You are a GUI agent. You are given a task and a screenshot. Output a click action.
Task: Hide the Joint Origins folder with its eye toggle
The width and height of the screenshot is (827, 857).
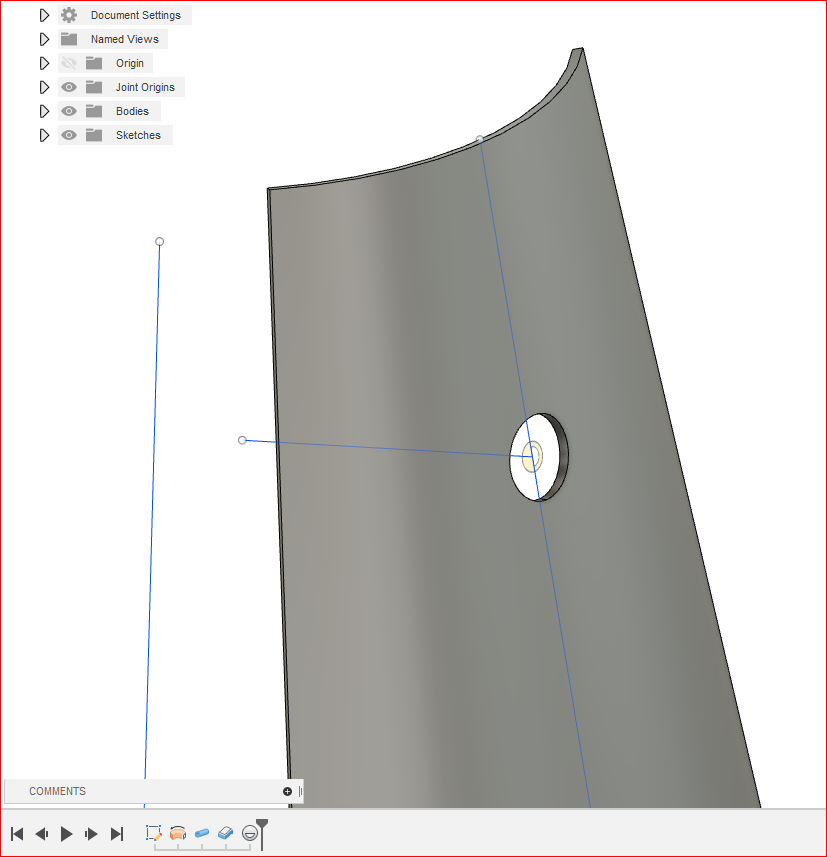pos(68,87)
